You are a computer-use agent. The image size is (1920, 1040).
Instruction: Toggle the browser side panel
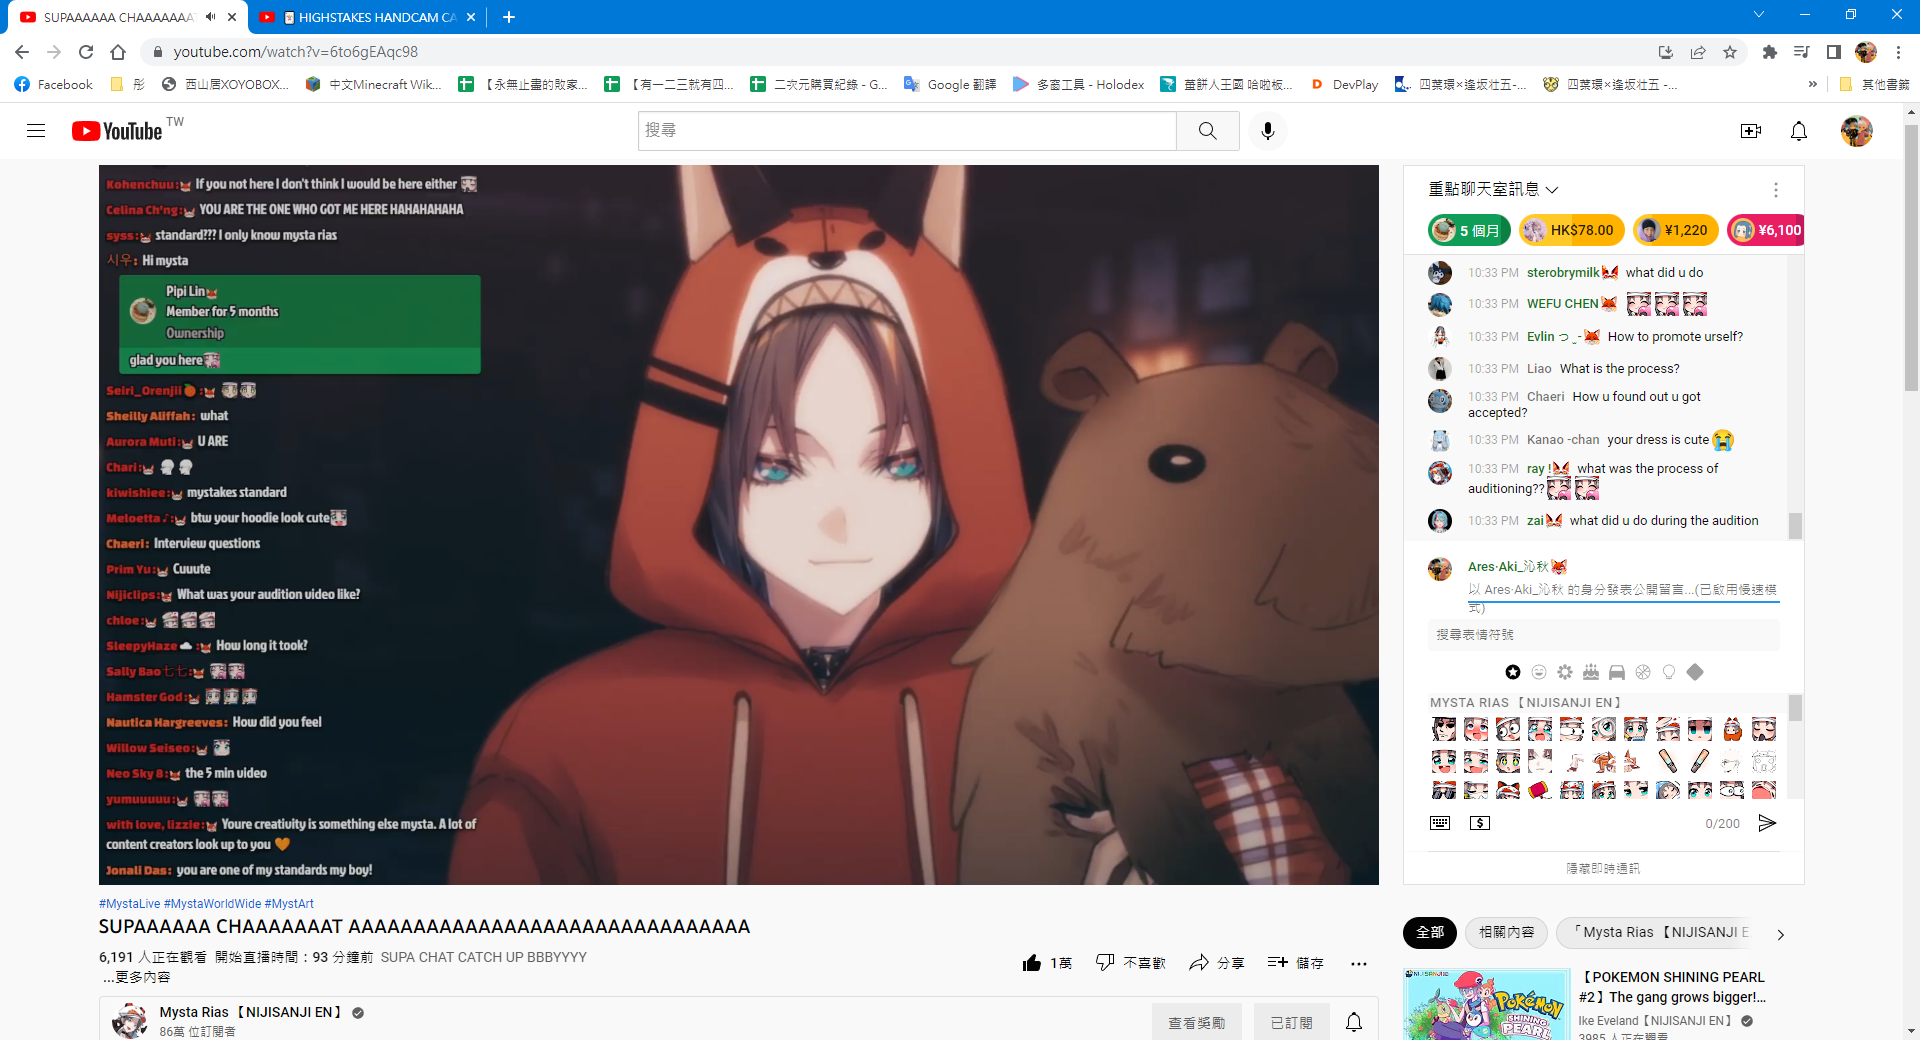(x=1833, y=52)
